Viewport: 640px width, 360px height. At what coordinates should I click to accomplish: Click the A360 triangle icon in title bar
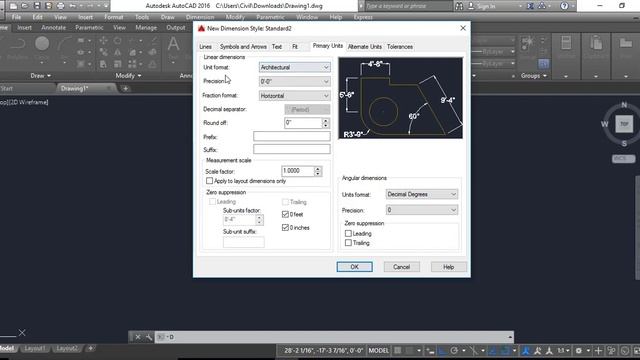[x=542, y=6]
